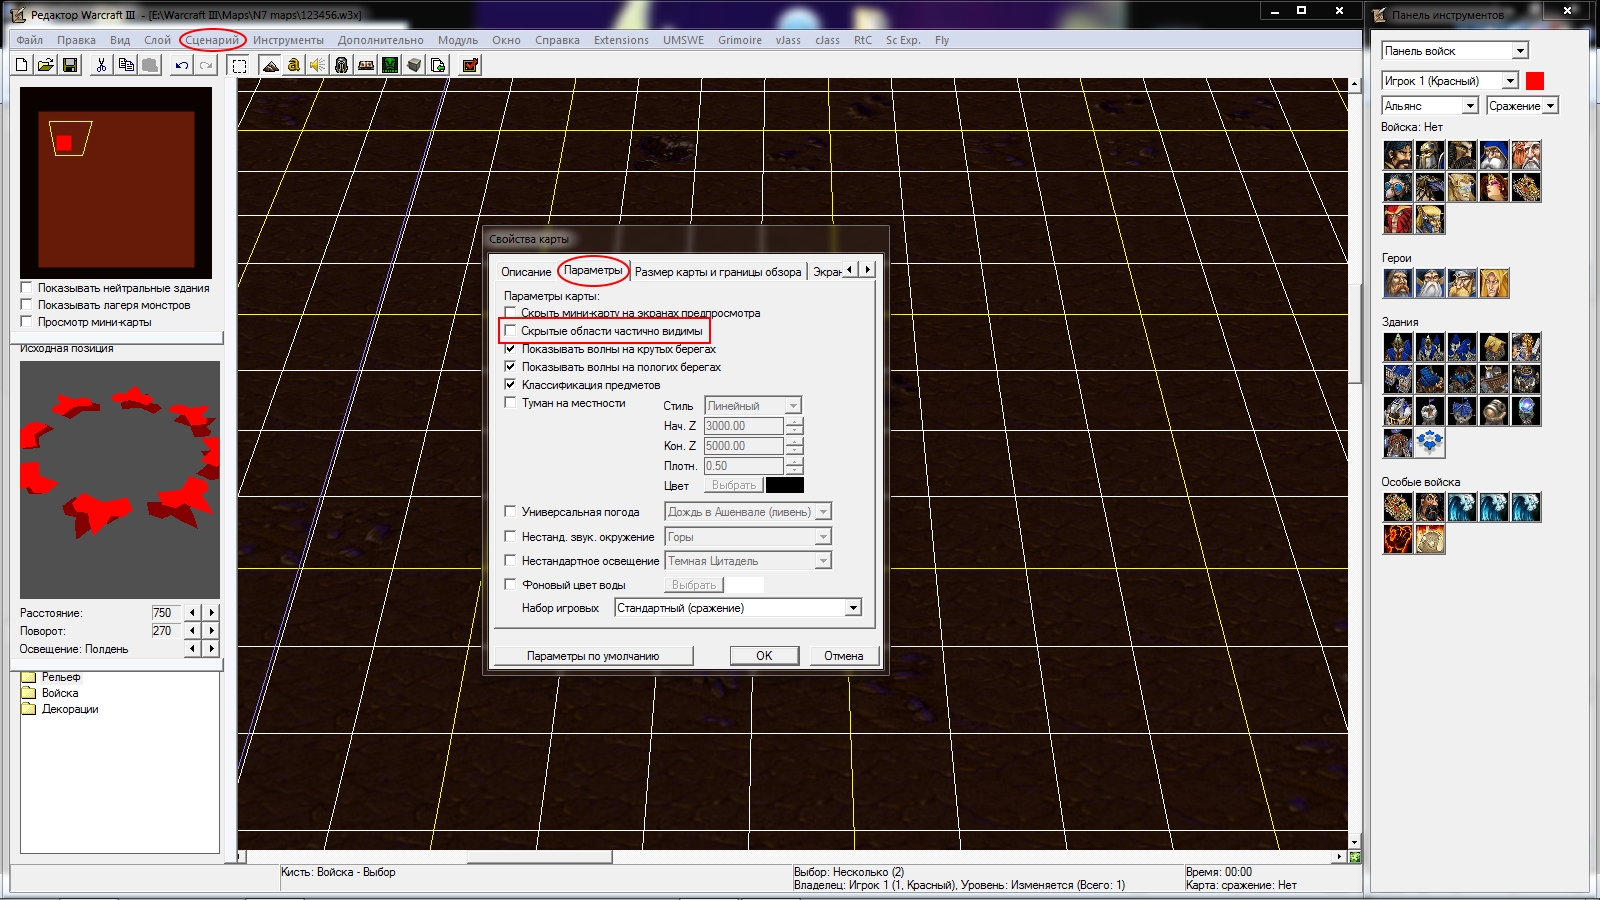The height and width of the screenshot is (900, 1600).
Task: Click the 'Отмена' cancel button
Action: (x=844, y=656)
